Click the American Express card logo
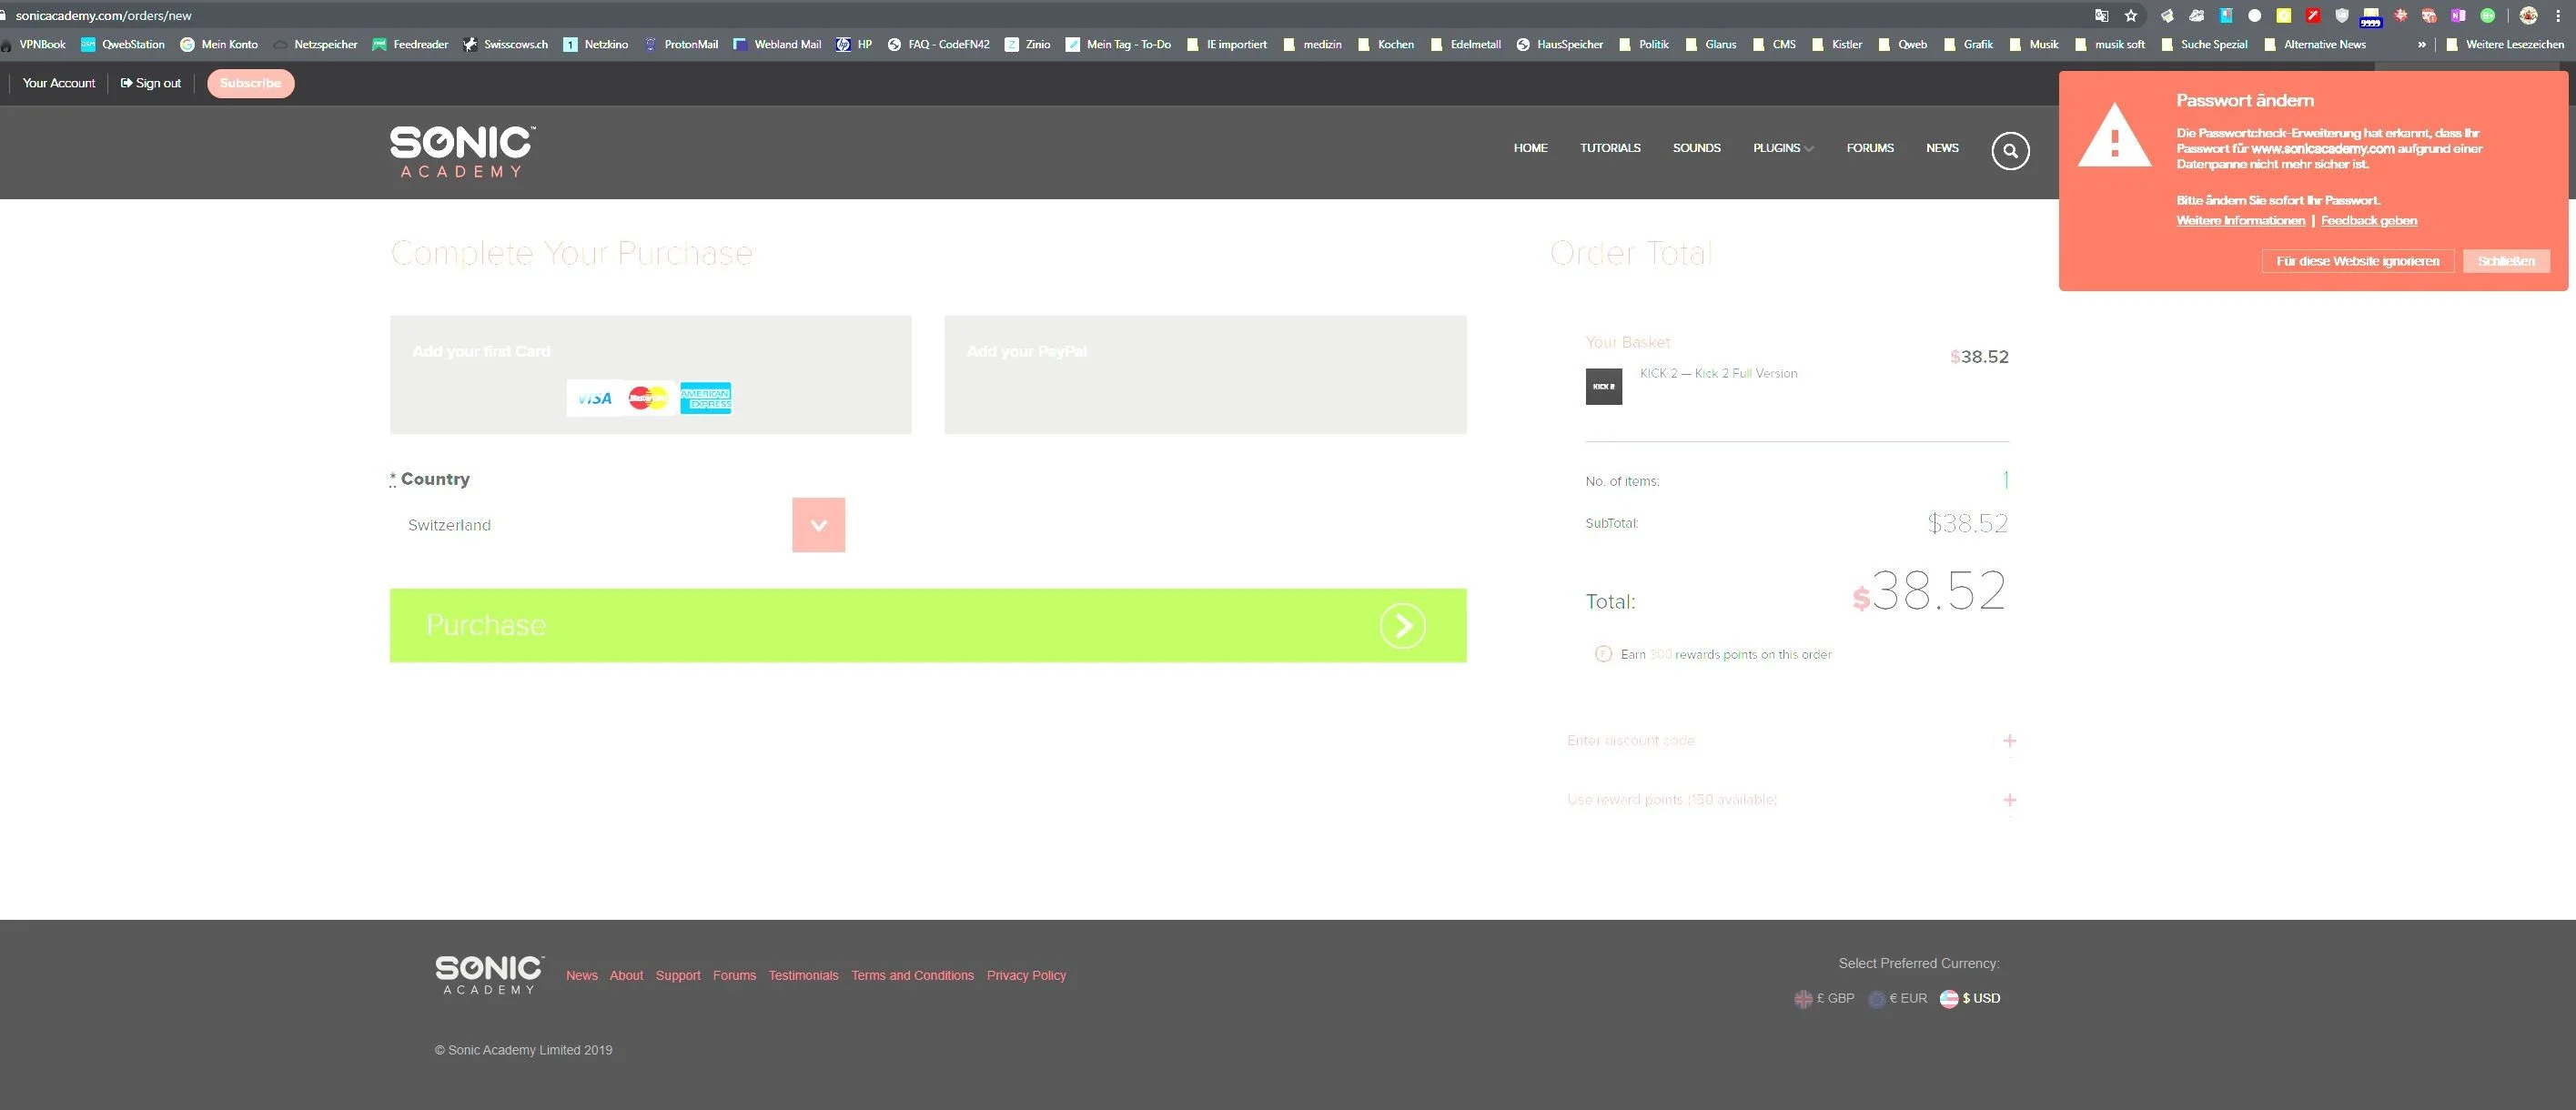This screenshot has width=2576, height=1110. pos(705,398)
